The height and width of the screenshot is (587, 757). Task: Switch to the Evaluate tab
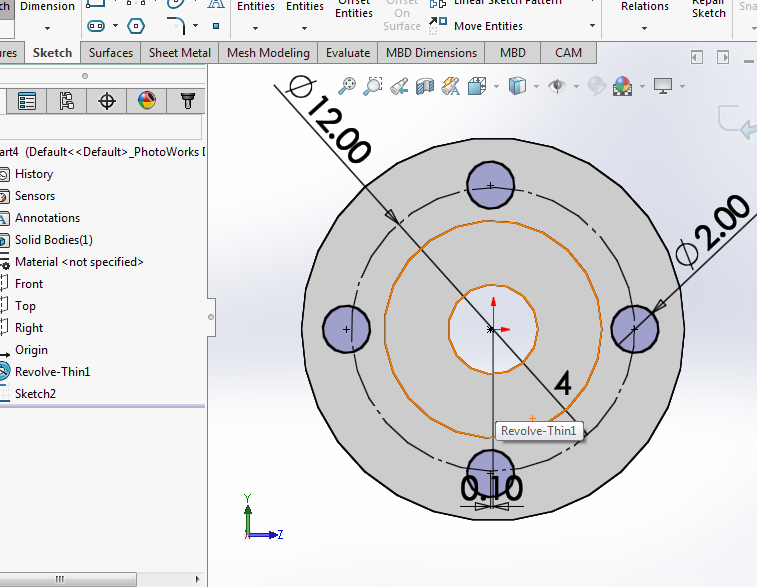coord(348,53)
